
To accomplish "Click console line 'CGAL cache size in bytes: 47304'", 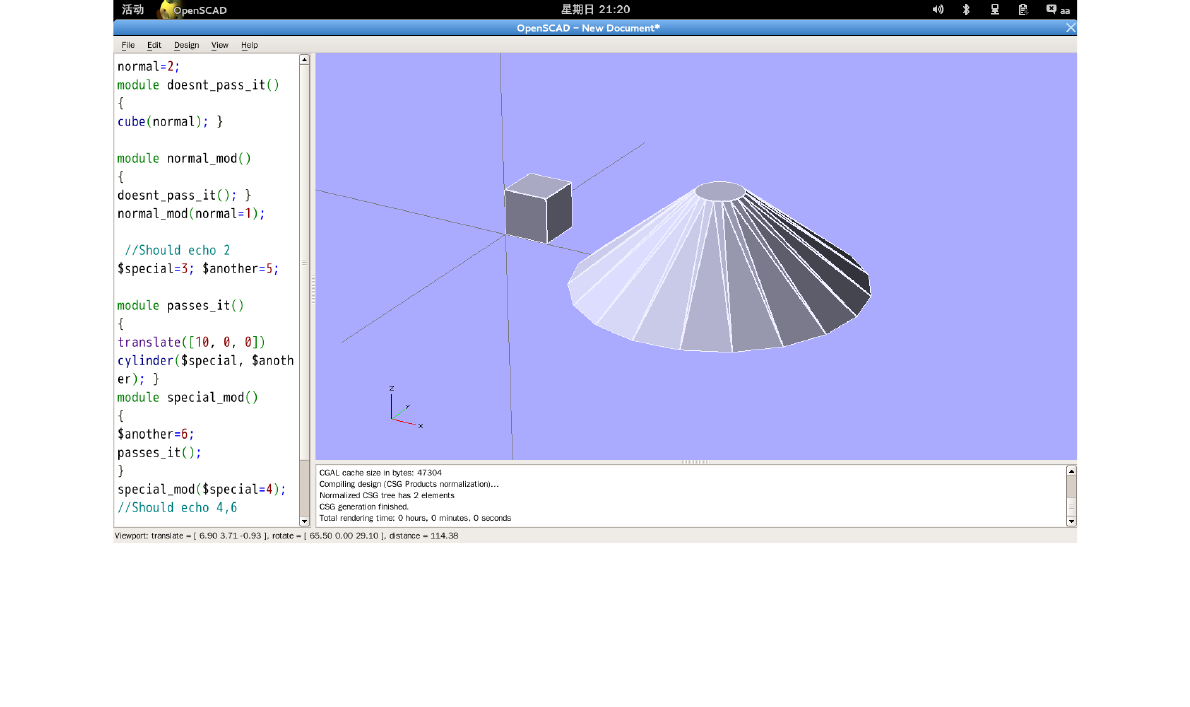I will pos(380,473).
